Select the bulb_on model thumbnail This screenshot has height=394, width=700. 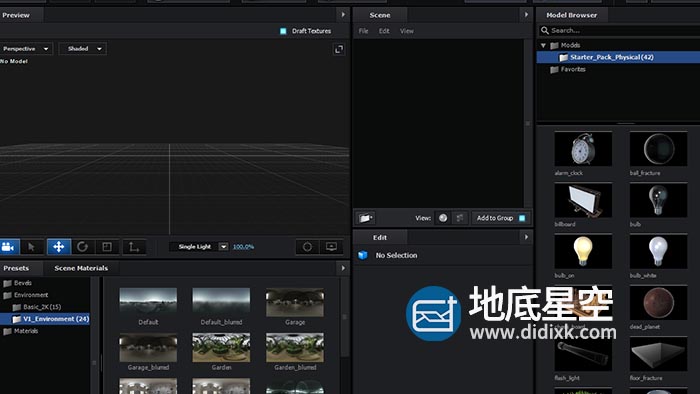583,252
